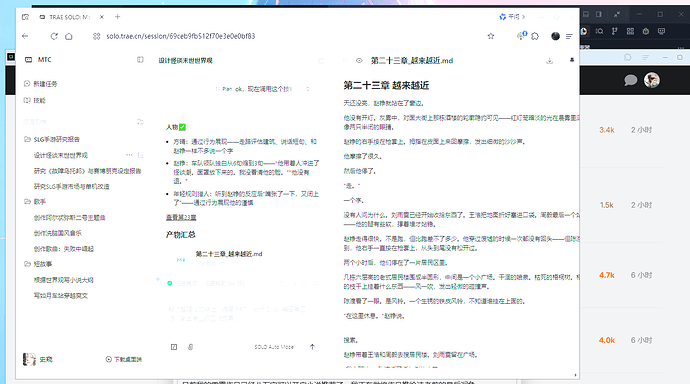Click the 4.0k count in background list
The height and width of the screenshot is (384, 690).
coord(606,340)
